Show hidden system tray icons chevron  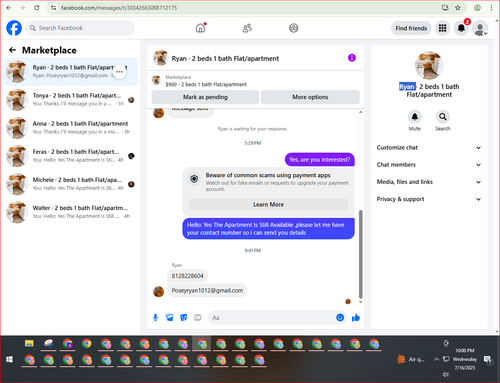[x=436, y=359]
